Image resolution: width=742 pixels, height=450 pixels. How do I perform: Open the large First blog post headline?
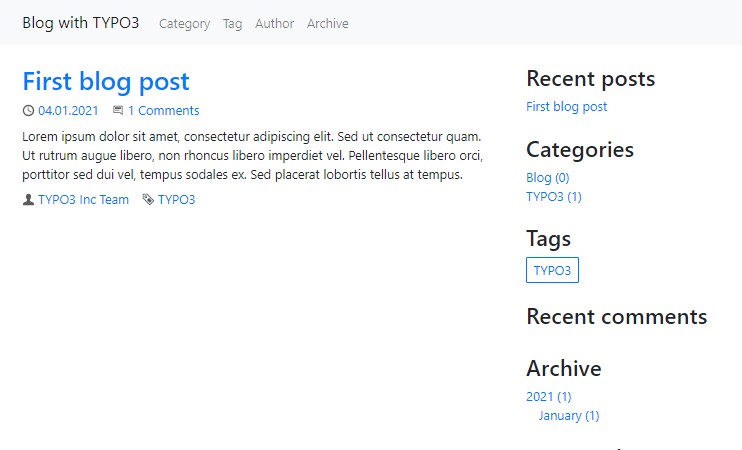click(x=105, y=81)
